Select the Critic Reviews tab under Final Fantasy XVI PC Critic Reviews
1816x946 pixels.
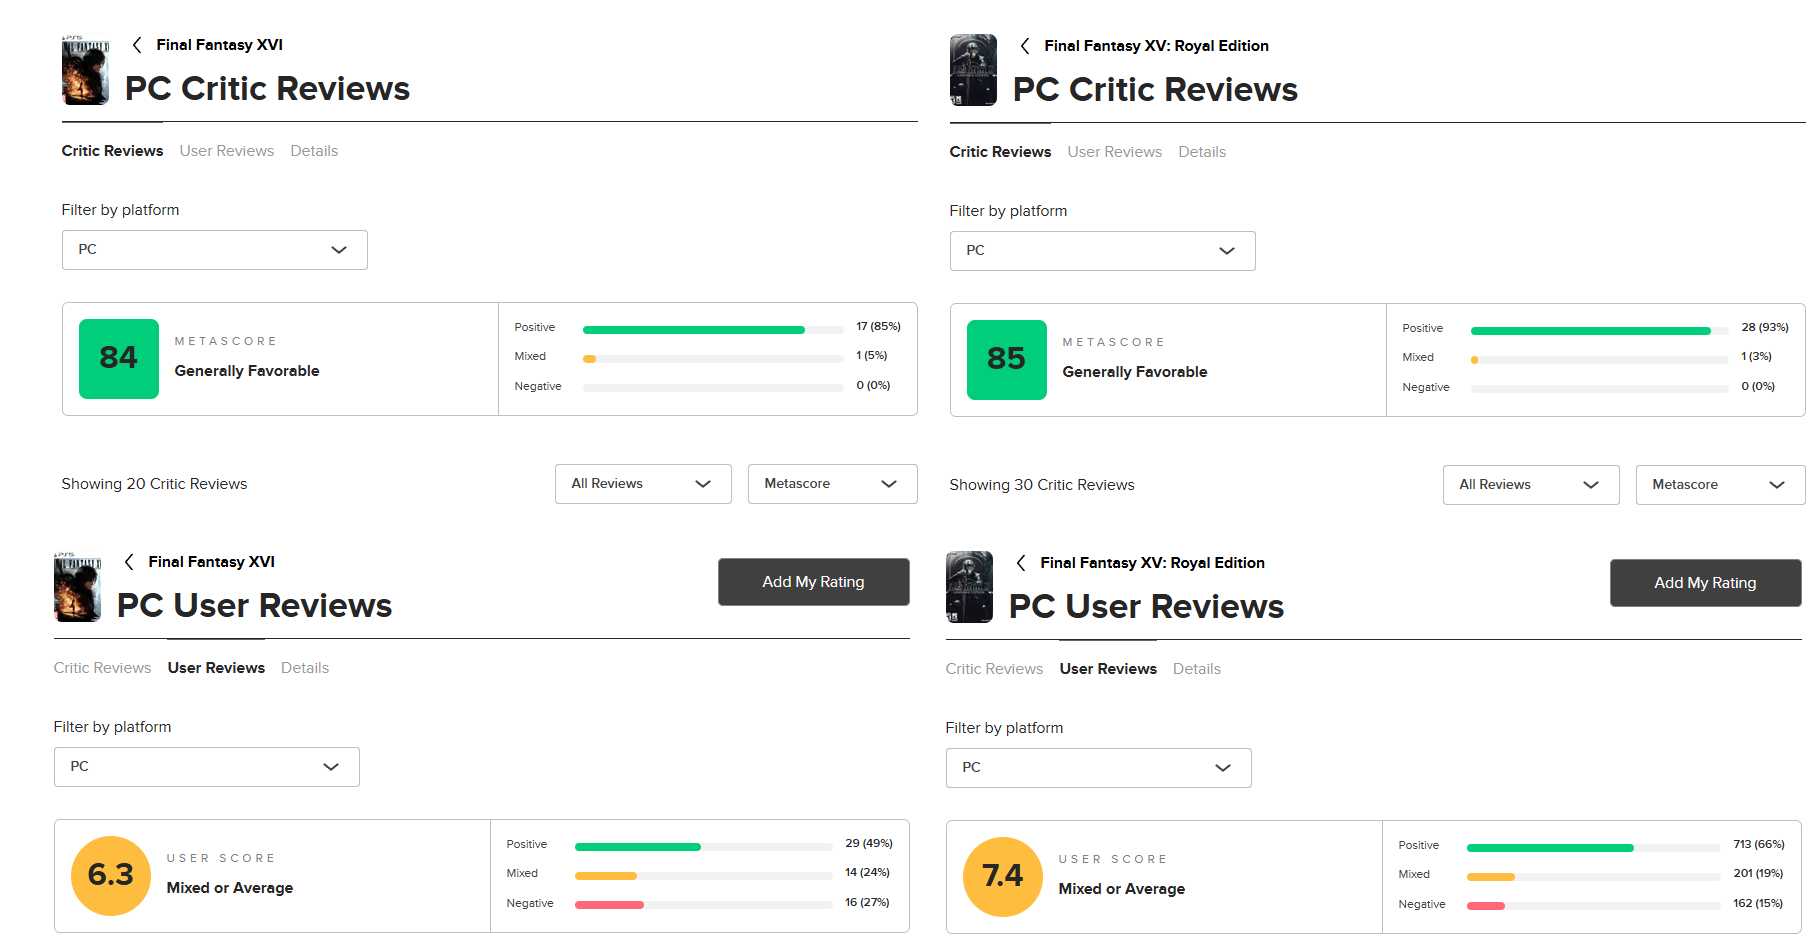click(112, 151)
